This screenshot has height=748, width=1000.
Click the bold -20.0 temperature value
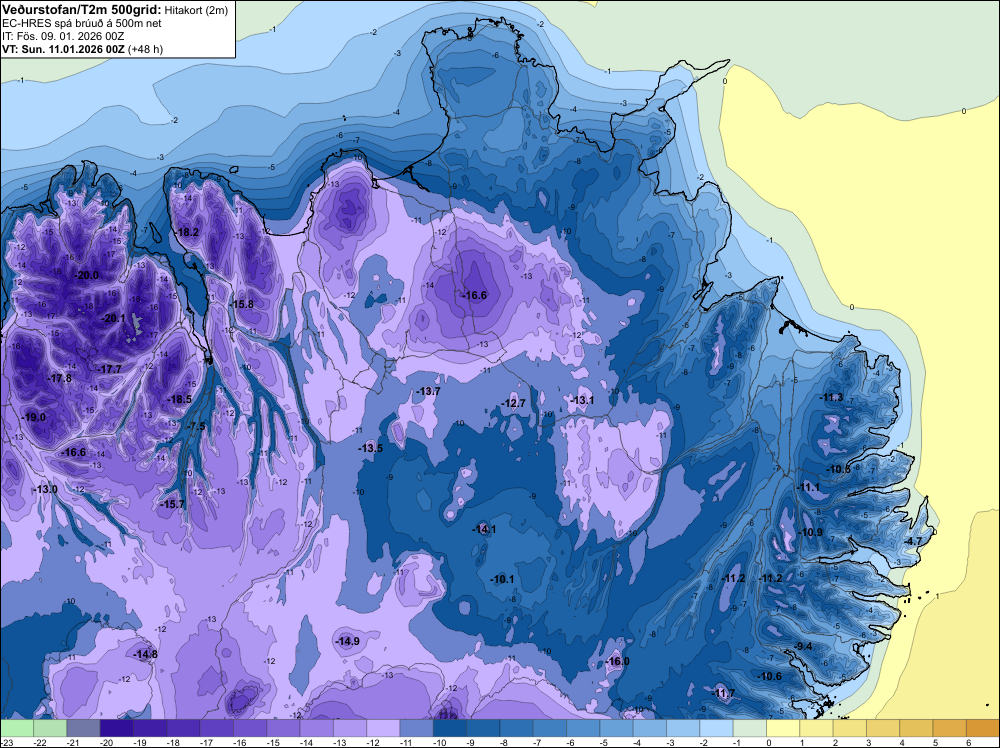pos(86,275)
